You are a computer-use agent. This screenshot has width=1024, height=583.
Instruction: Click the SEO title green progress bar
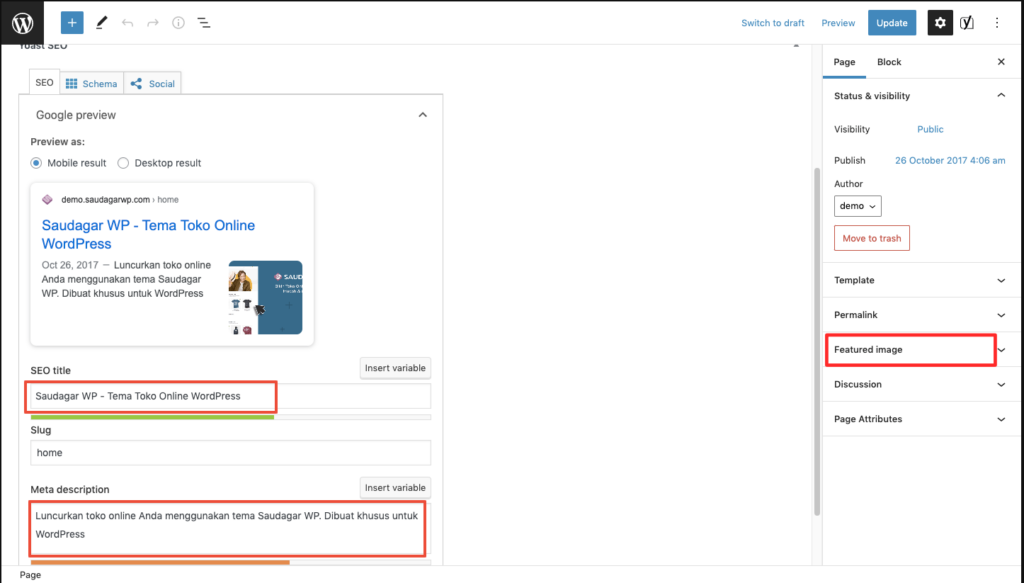point(152,417)
